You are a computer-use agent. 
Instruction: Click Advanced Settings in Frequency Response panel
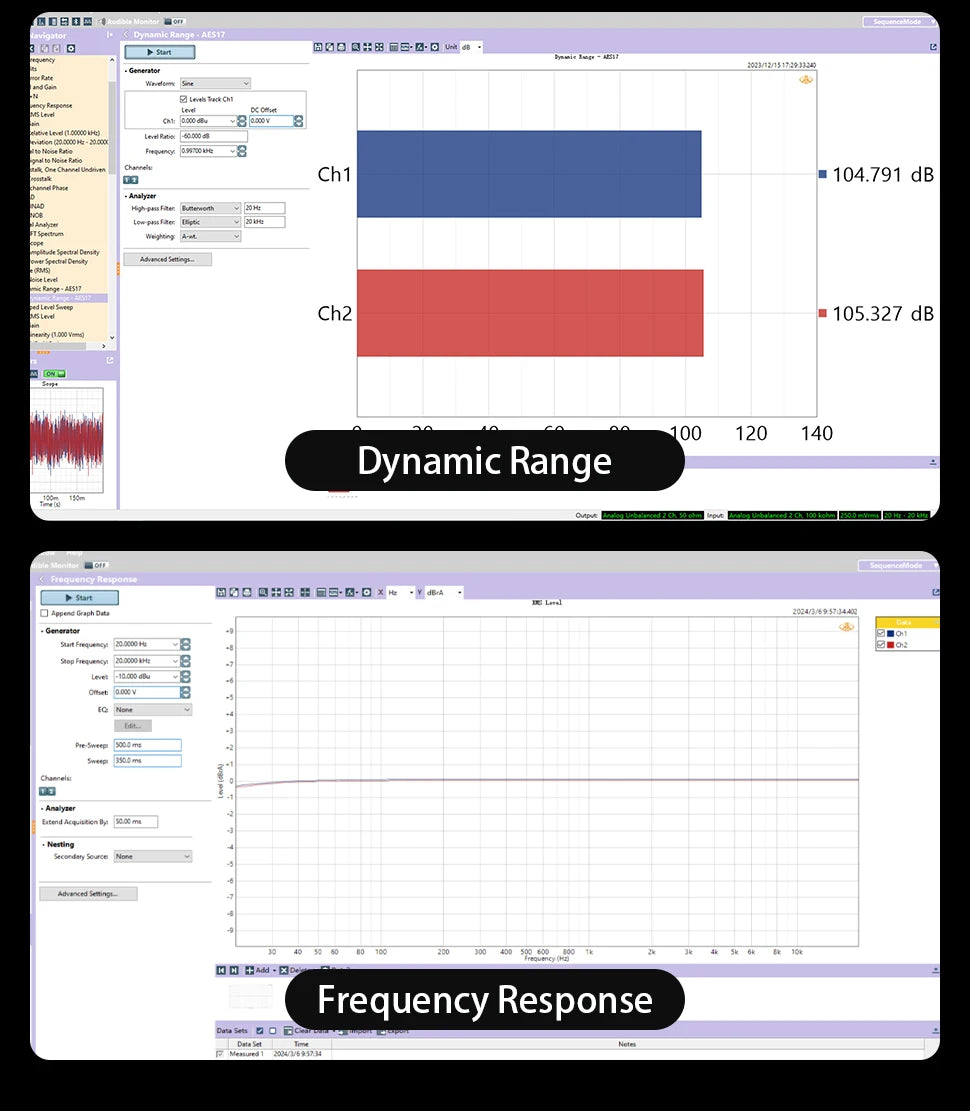[x=88, y=894]
